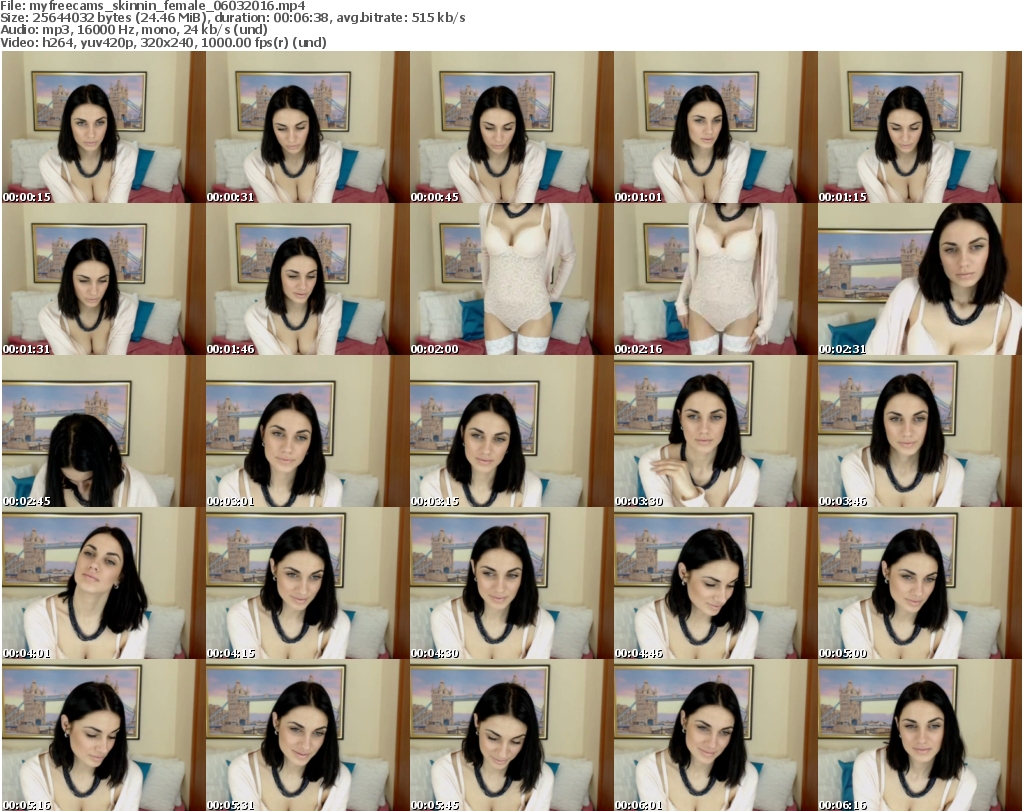Choose the thumbnail at 00:05:00
The height and width of the screenshot is (811, 1024).
919,583
